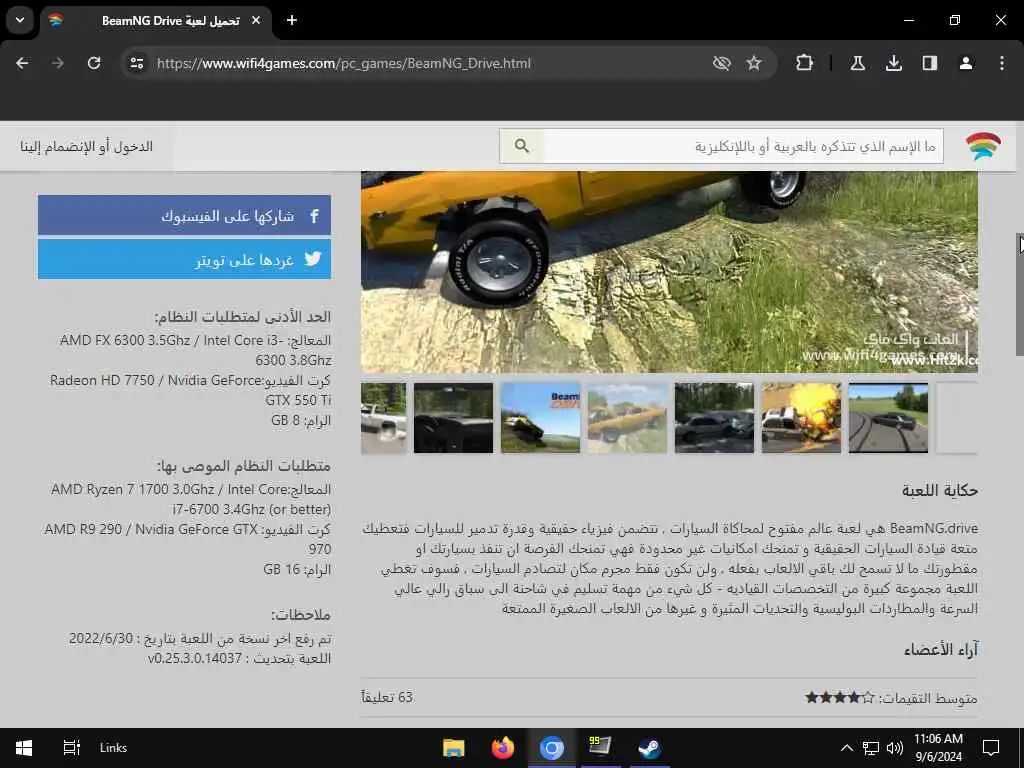Share the game on Facebook
Viewport: 1024px width, 768px height.
coord(184,215)
